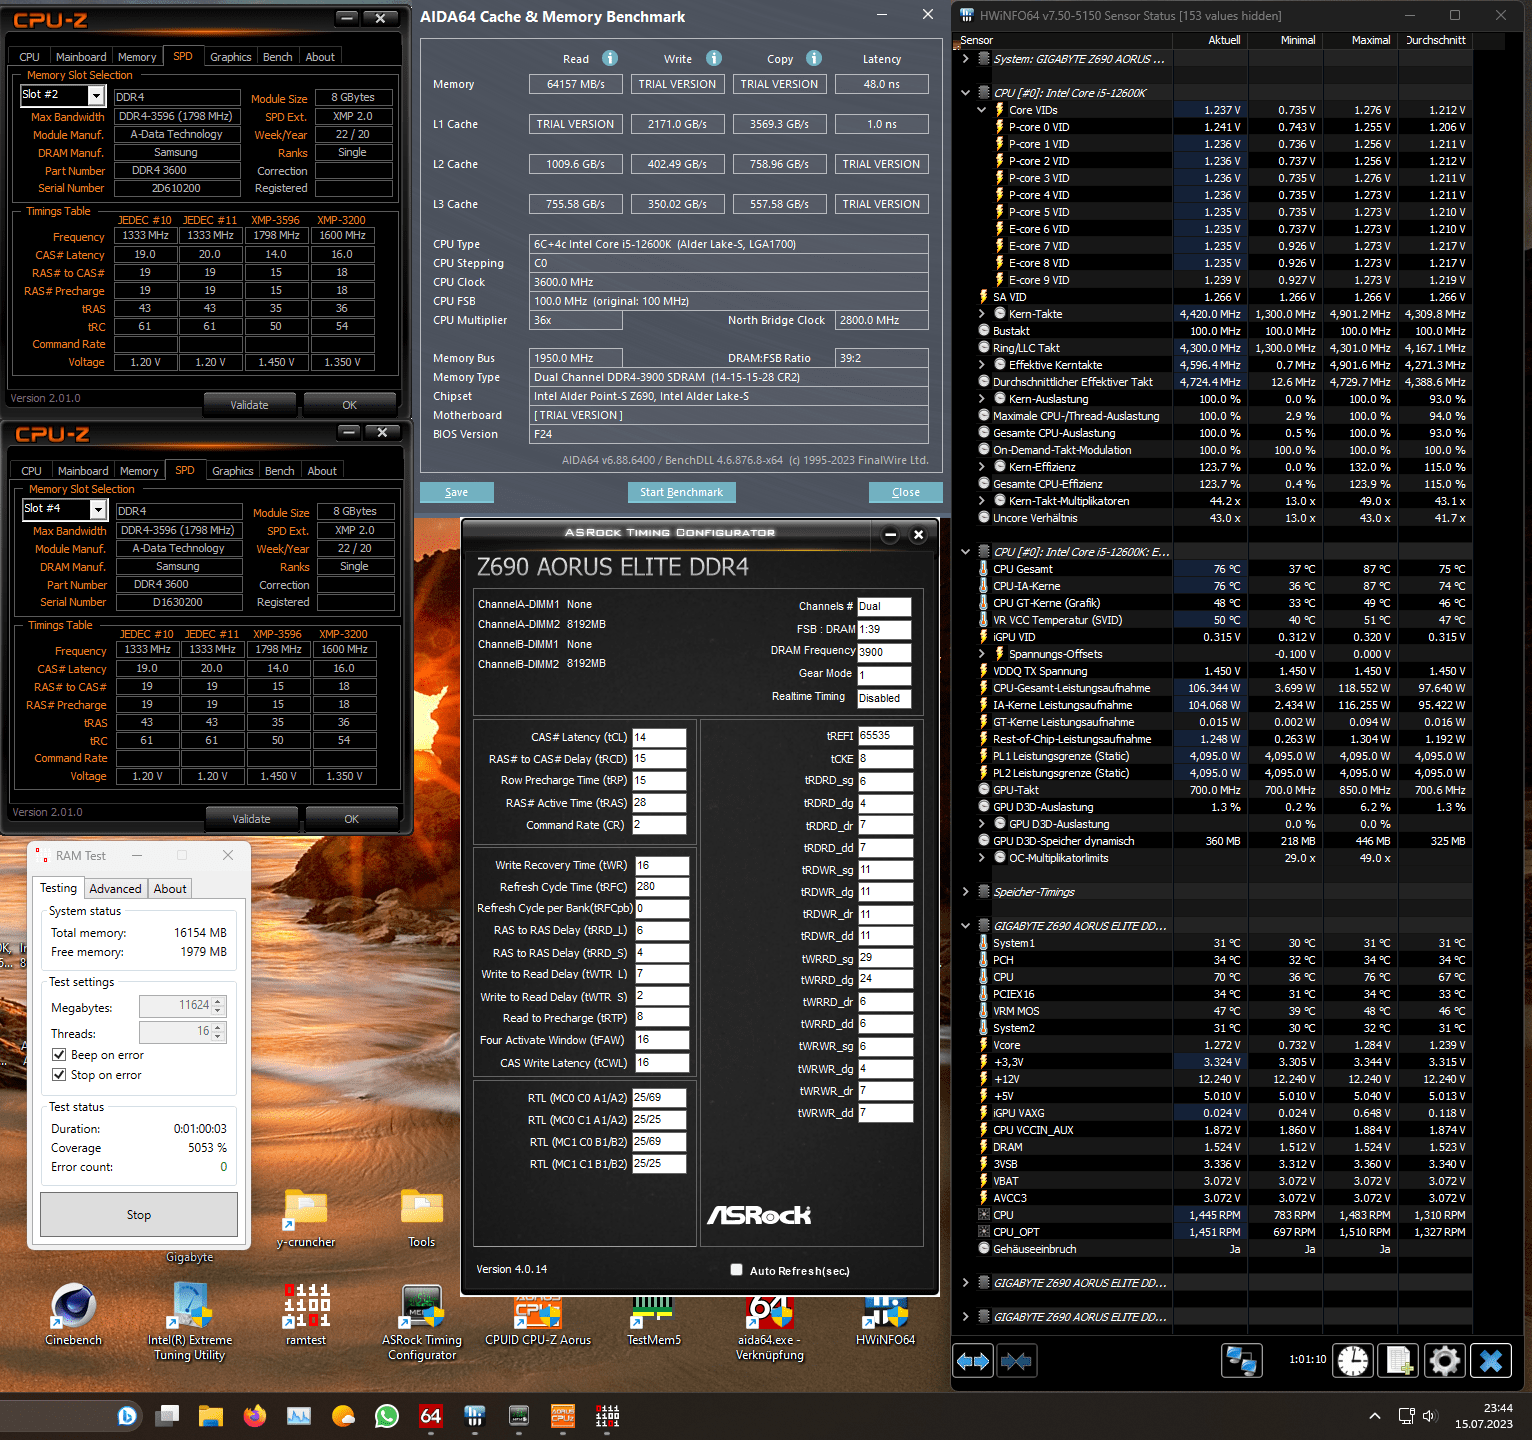This screenshot has height=1440, width=1532.
Task: Click the blue X close sensors icon
Action: point(1491,1361)
